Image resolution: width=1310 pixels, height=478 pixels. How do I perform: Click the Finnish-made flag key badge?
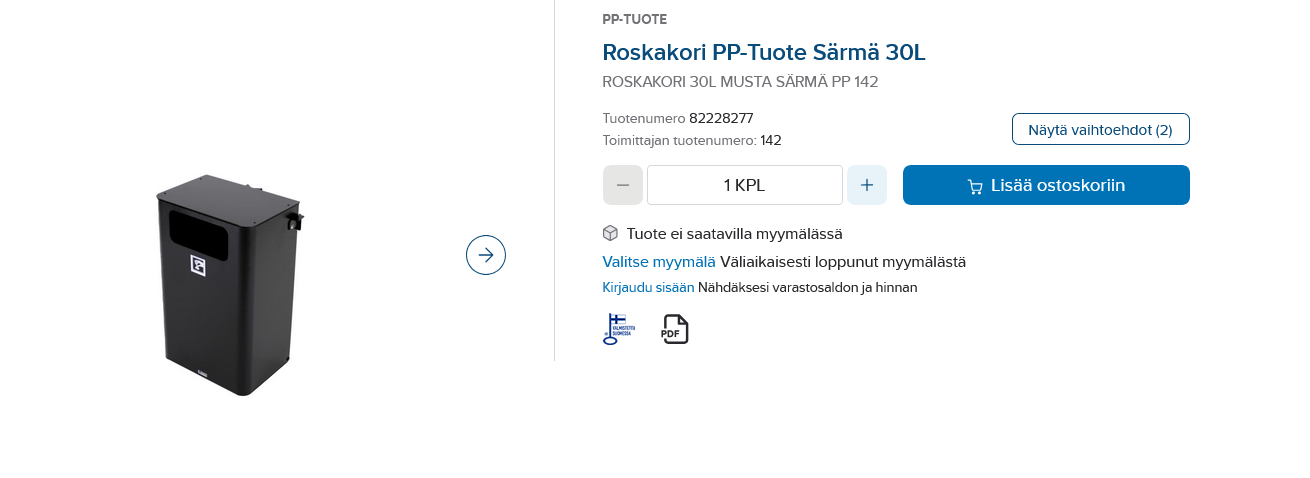coord(618,329)
